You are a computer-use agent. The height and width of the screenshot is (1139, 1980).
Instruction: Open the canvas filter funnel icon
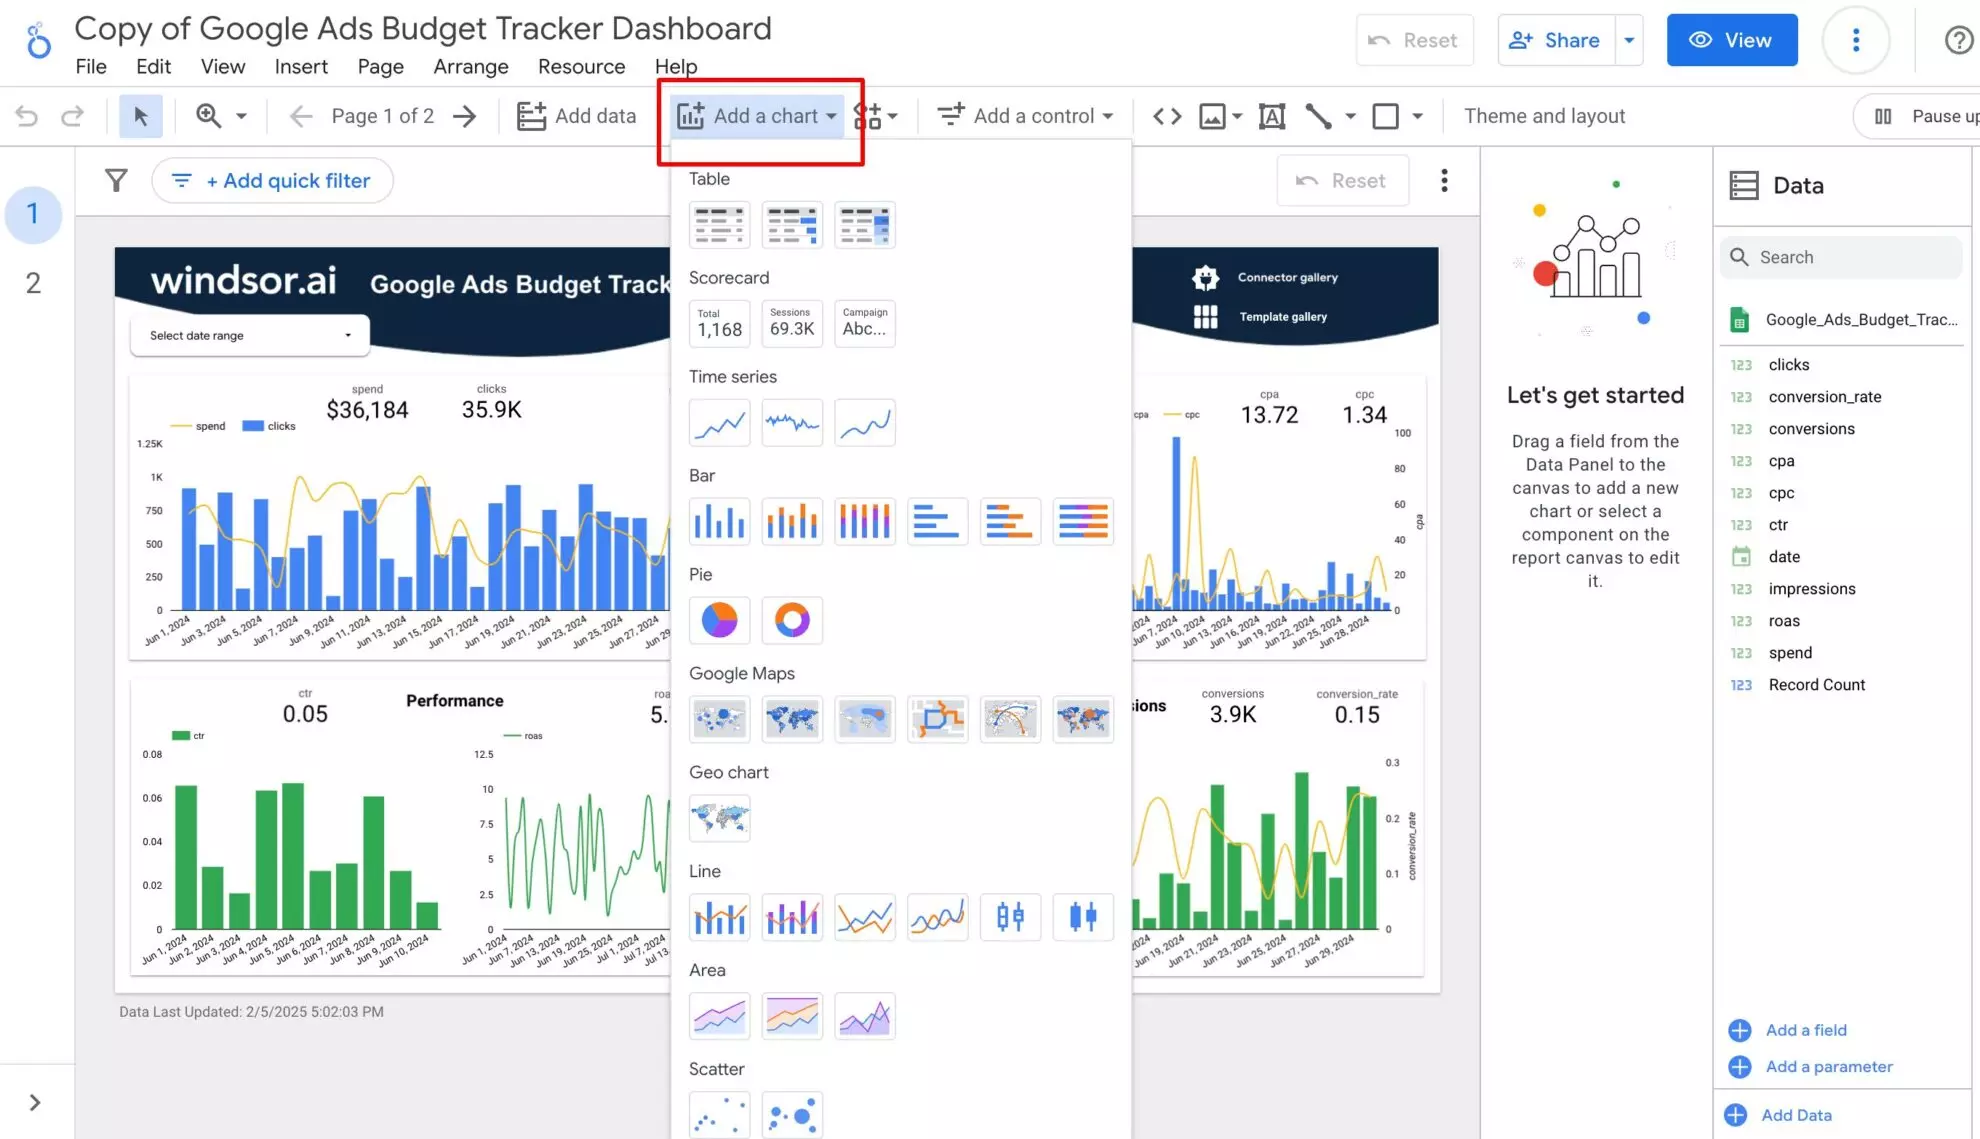[116, 181]
